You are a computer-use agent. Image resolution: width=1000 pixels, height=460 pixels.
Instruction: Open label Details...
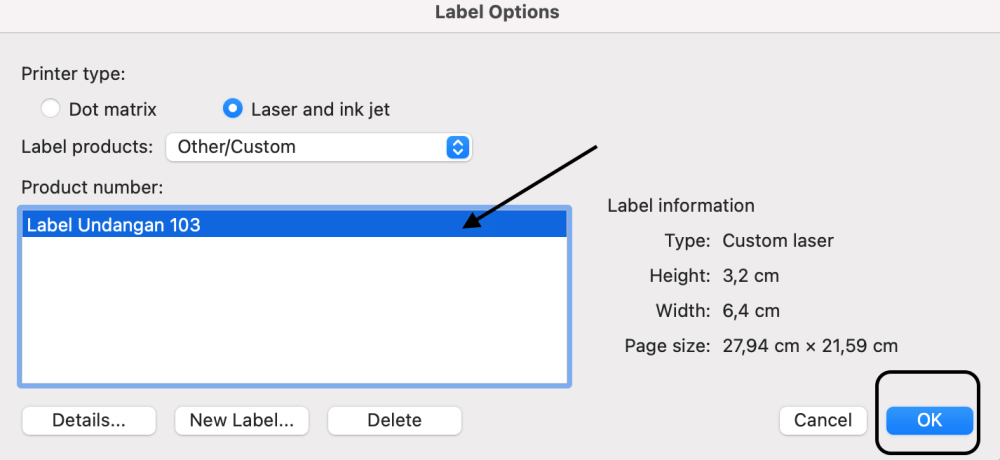point(89,420)
